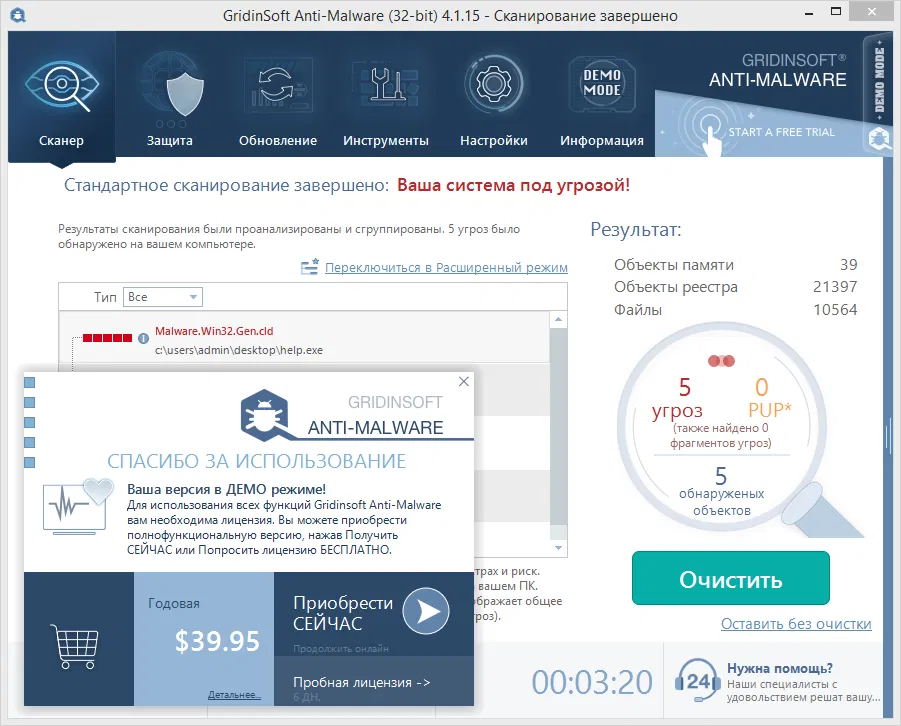Toggle the first blue square in popup

click(x=30, y=382)
